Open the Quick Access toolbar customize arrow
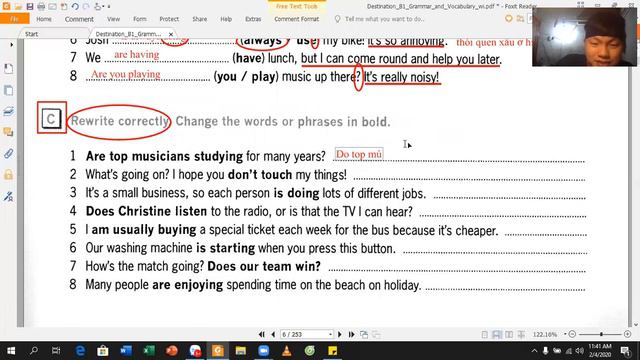Image resolution: width=640 pixels, height=360 pixels. pos(109,7)
